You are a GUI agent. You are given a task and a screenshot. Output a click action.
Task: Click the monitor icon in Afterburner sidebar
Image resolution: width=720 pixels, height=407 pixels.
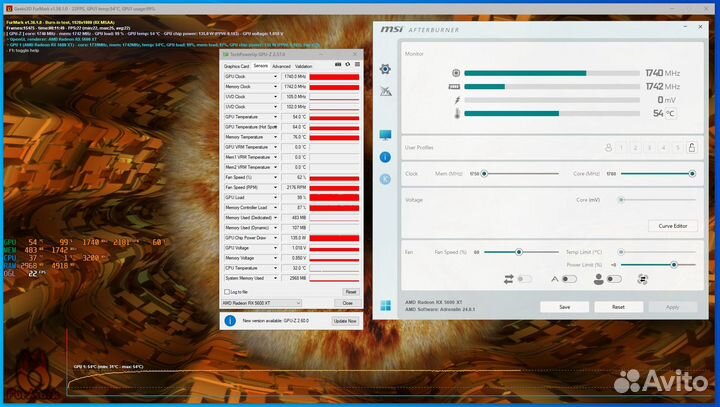(x=386, y=135)
